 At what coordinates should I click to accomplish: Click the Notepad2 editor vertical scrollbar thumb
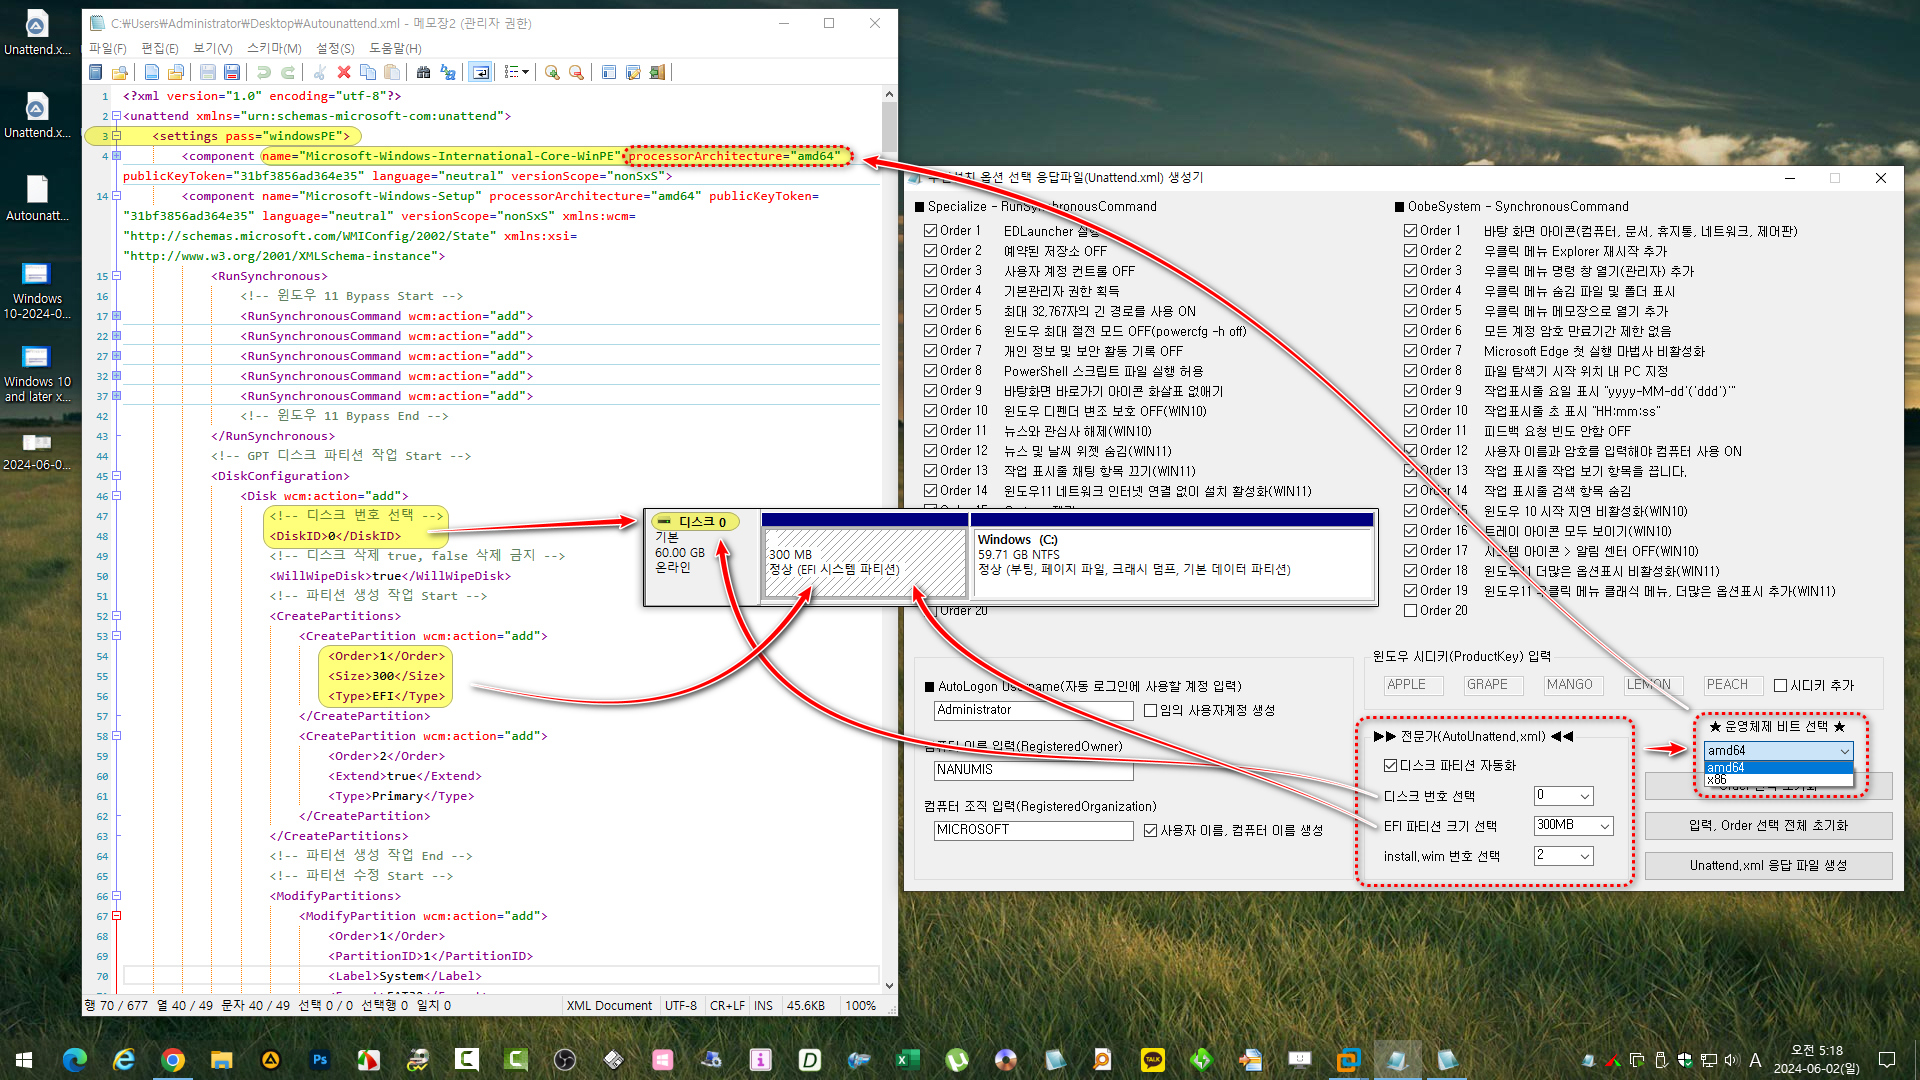click(x=889, y=128)
